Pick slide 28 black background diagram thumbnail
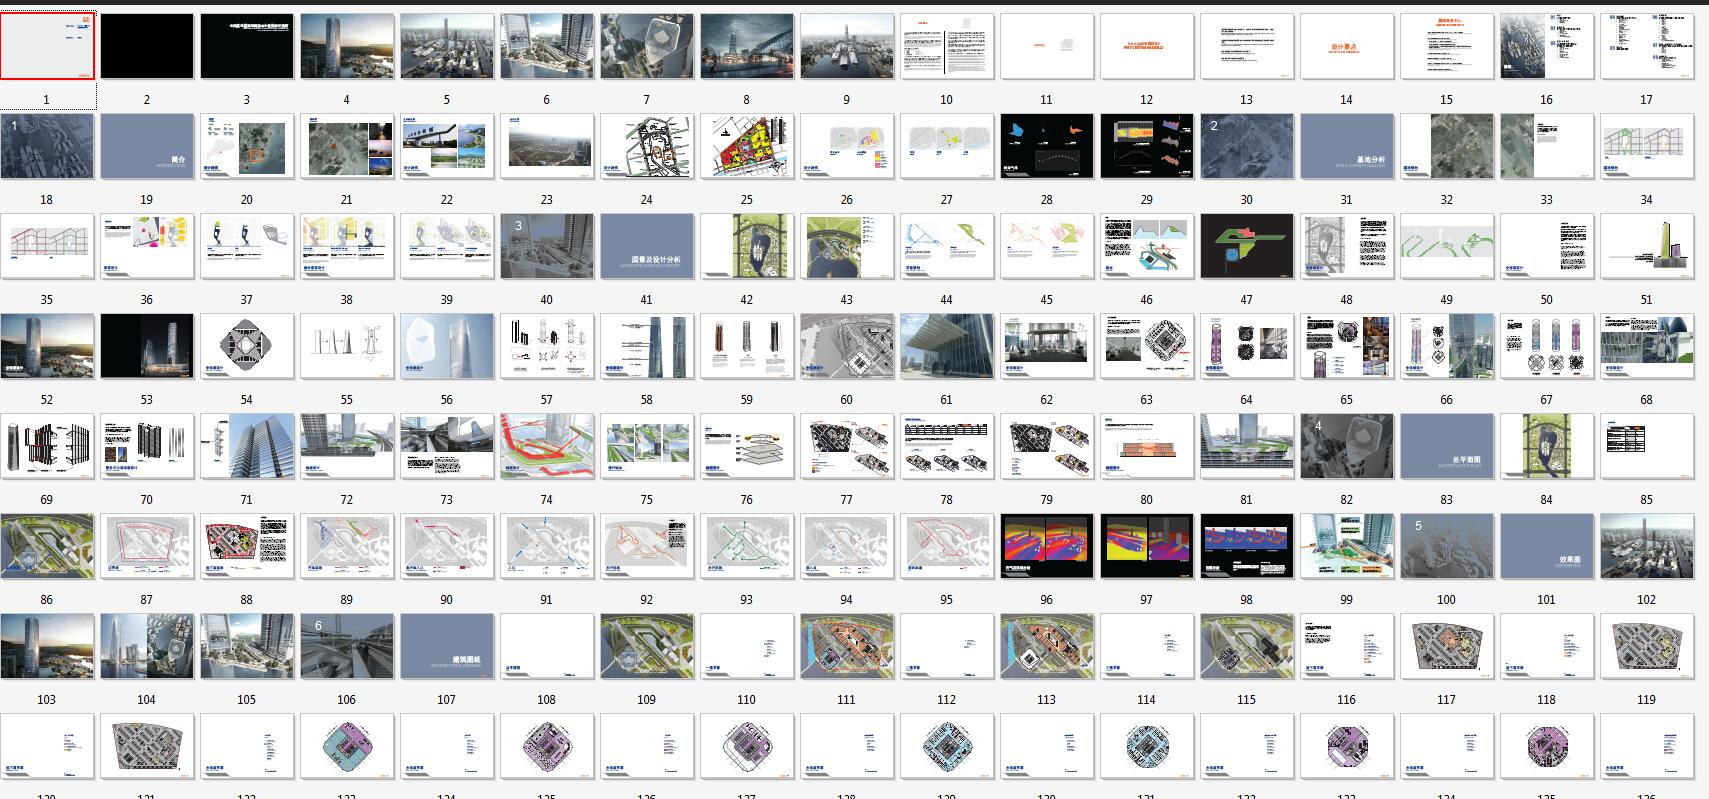The width and height of the screenshot is (1709, 799). (1047, 146)
